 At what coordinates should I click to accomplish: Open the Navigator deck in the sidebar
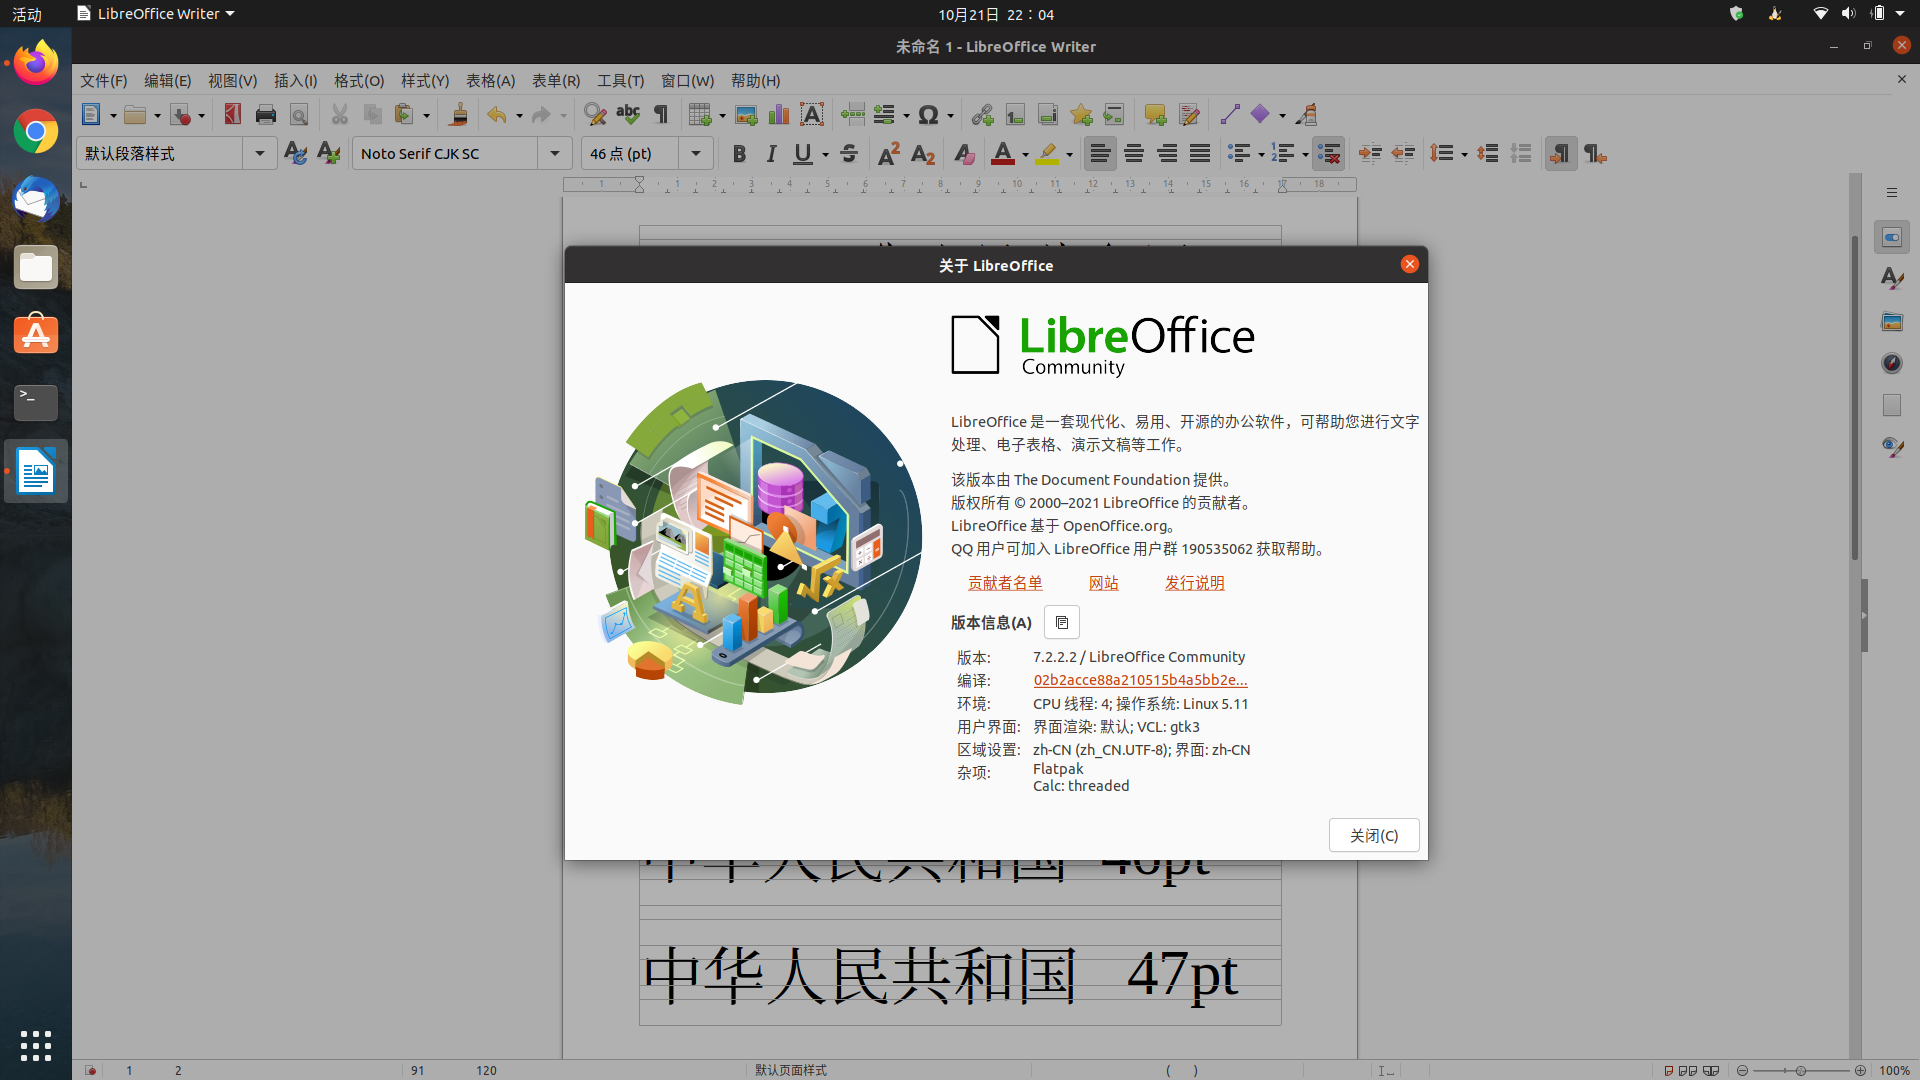click(x=1891, y=363)
